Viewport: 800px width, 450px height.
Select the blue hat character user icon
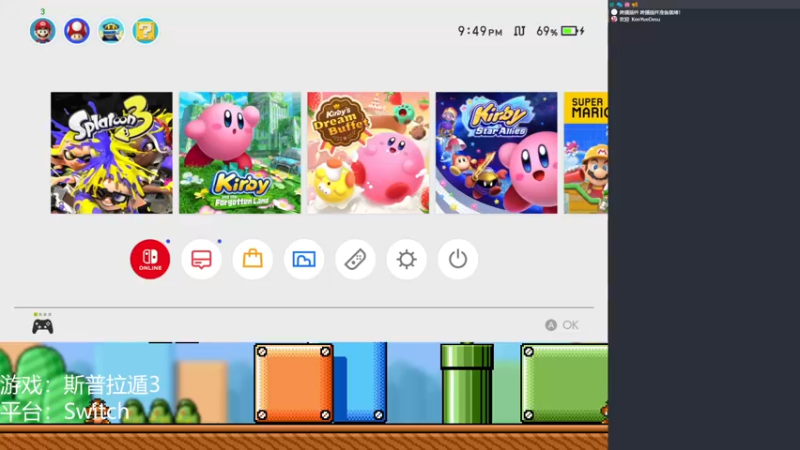111,31
